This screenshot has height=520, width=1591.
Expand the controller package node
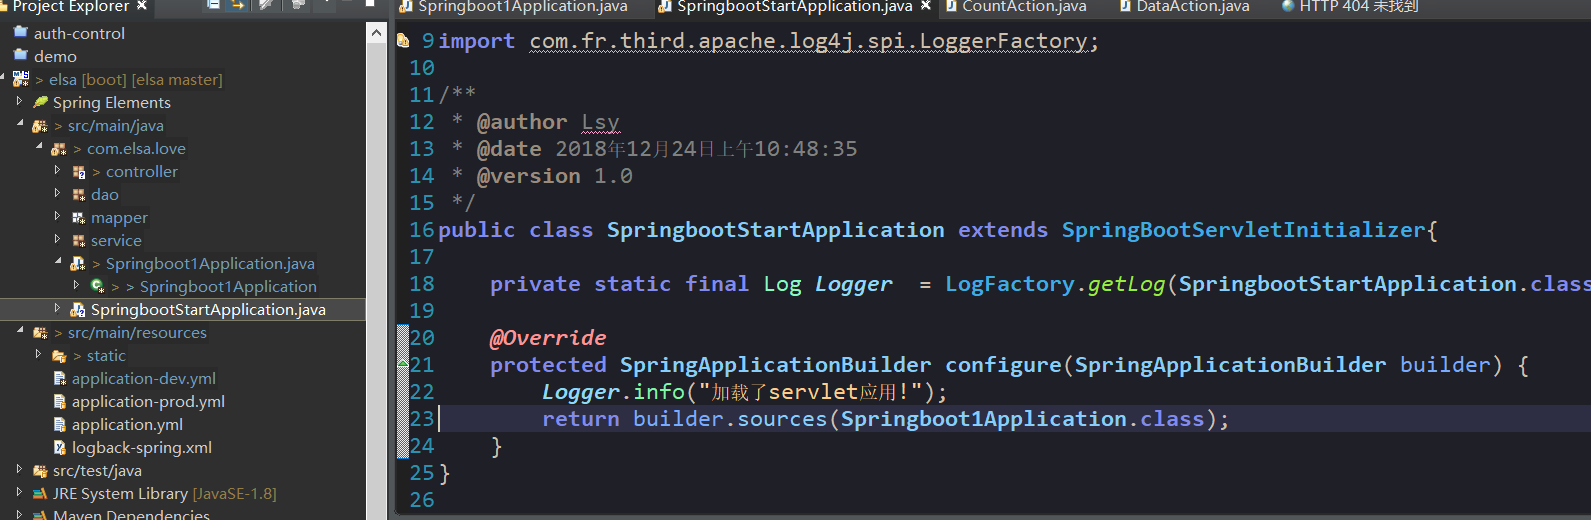(x=57, y=171)
